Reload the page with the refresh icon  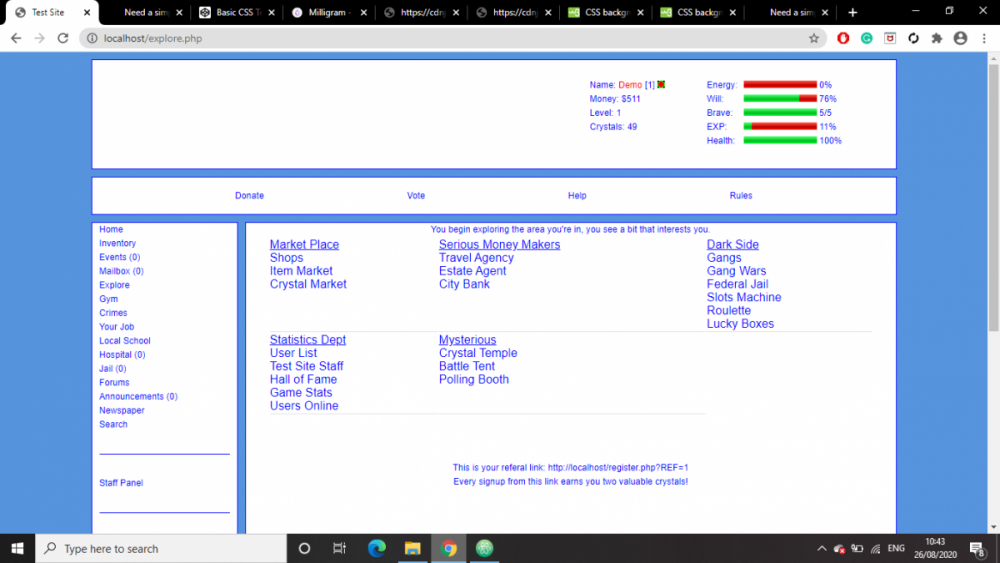click(62, 38)
